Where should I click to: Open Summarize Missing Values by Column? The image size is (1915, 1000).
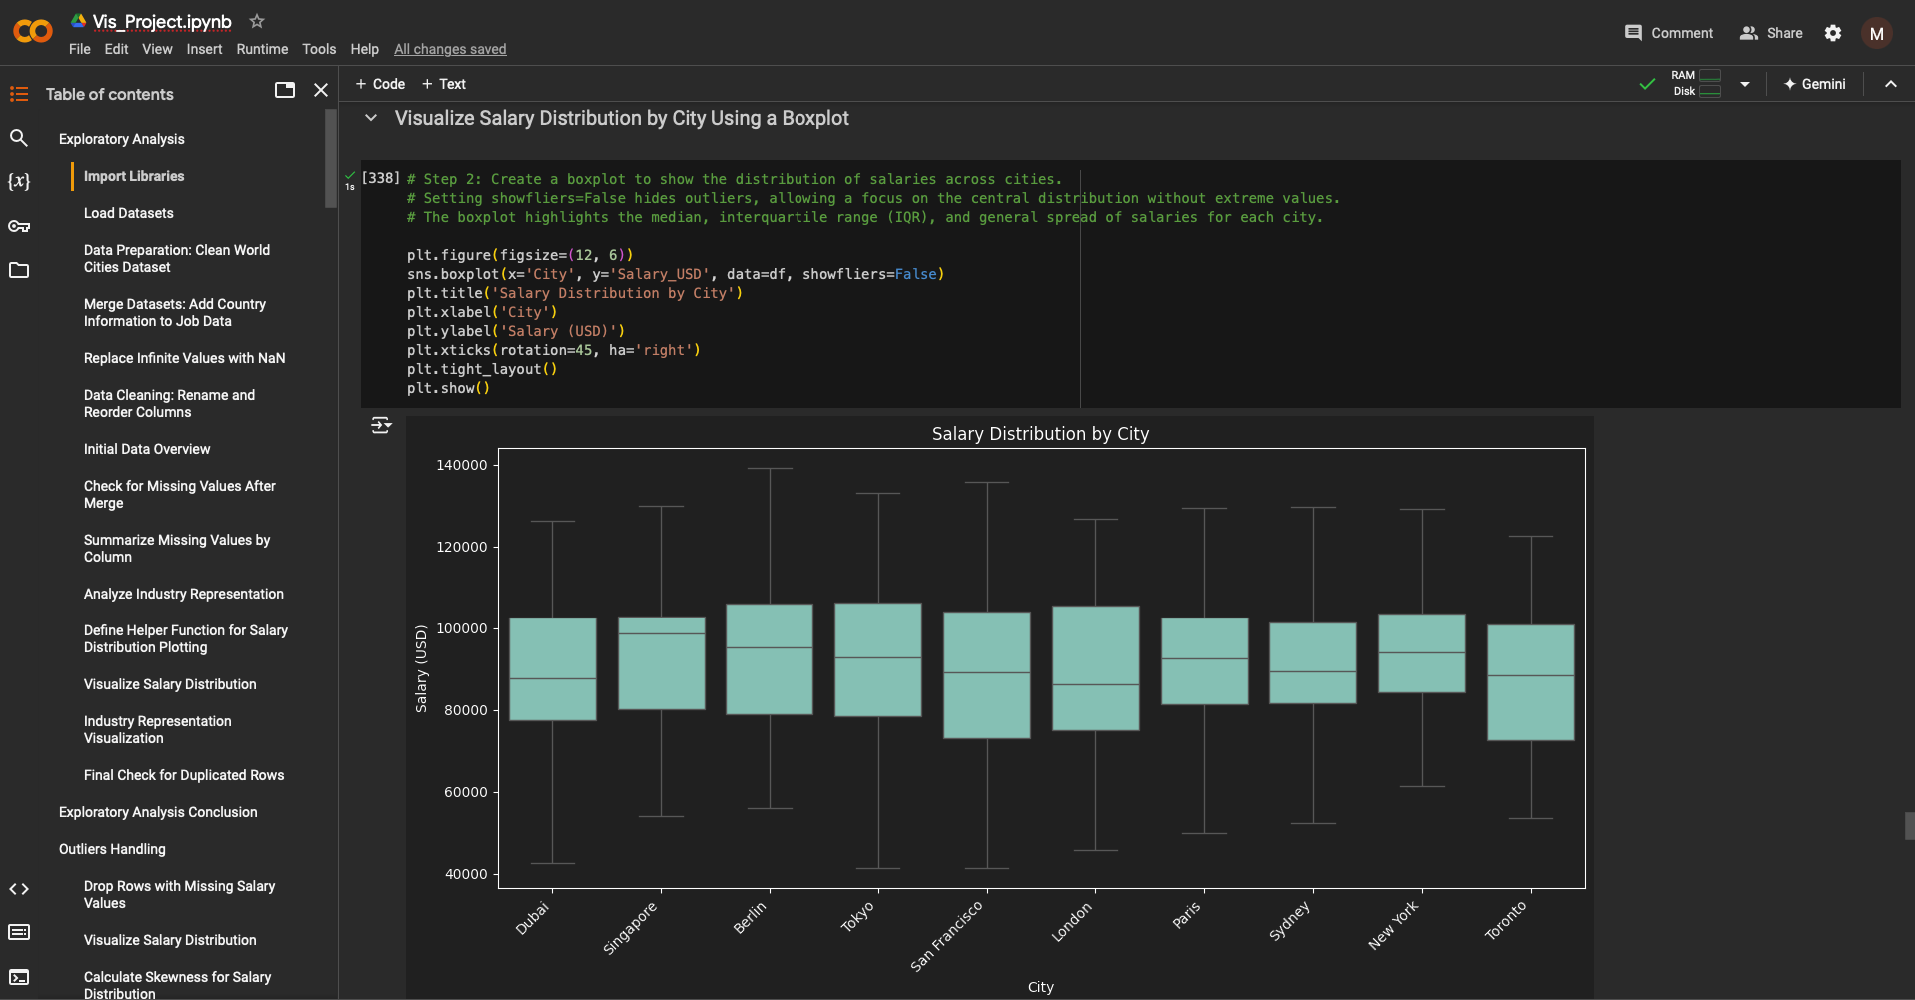177,548
